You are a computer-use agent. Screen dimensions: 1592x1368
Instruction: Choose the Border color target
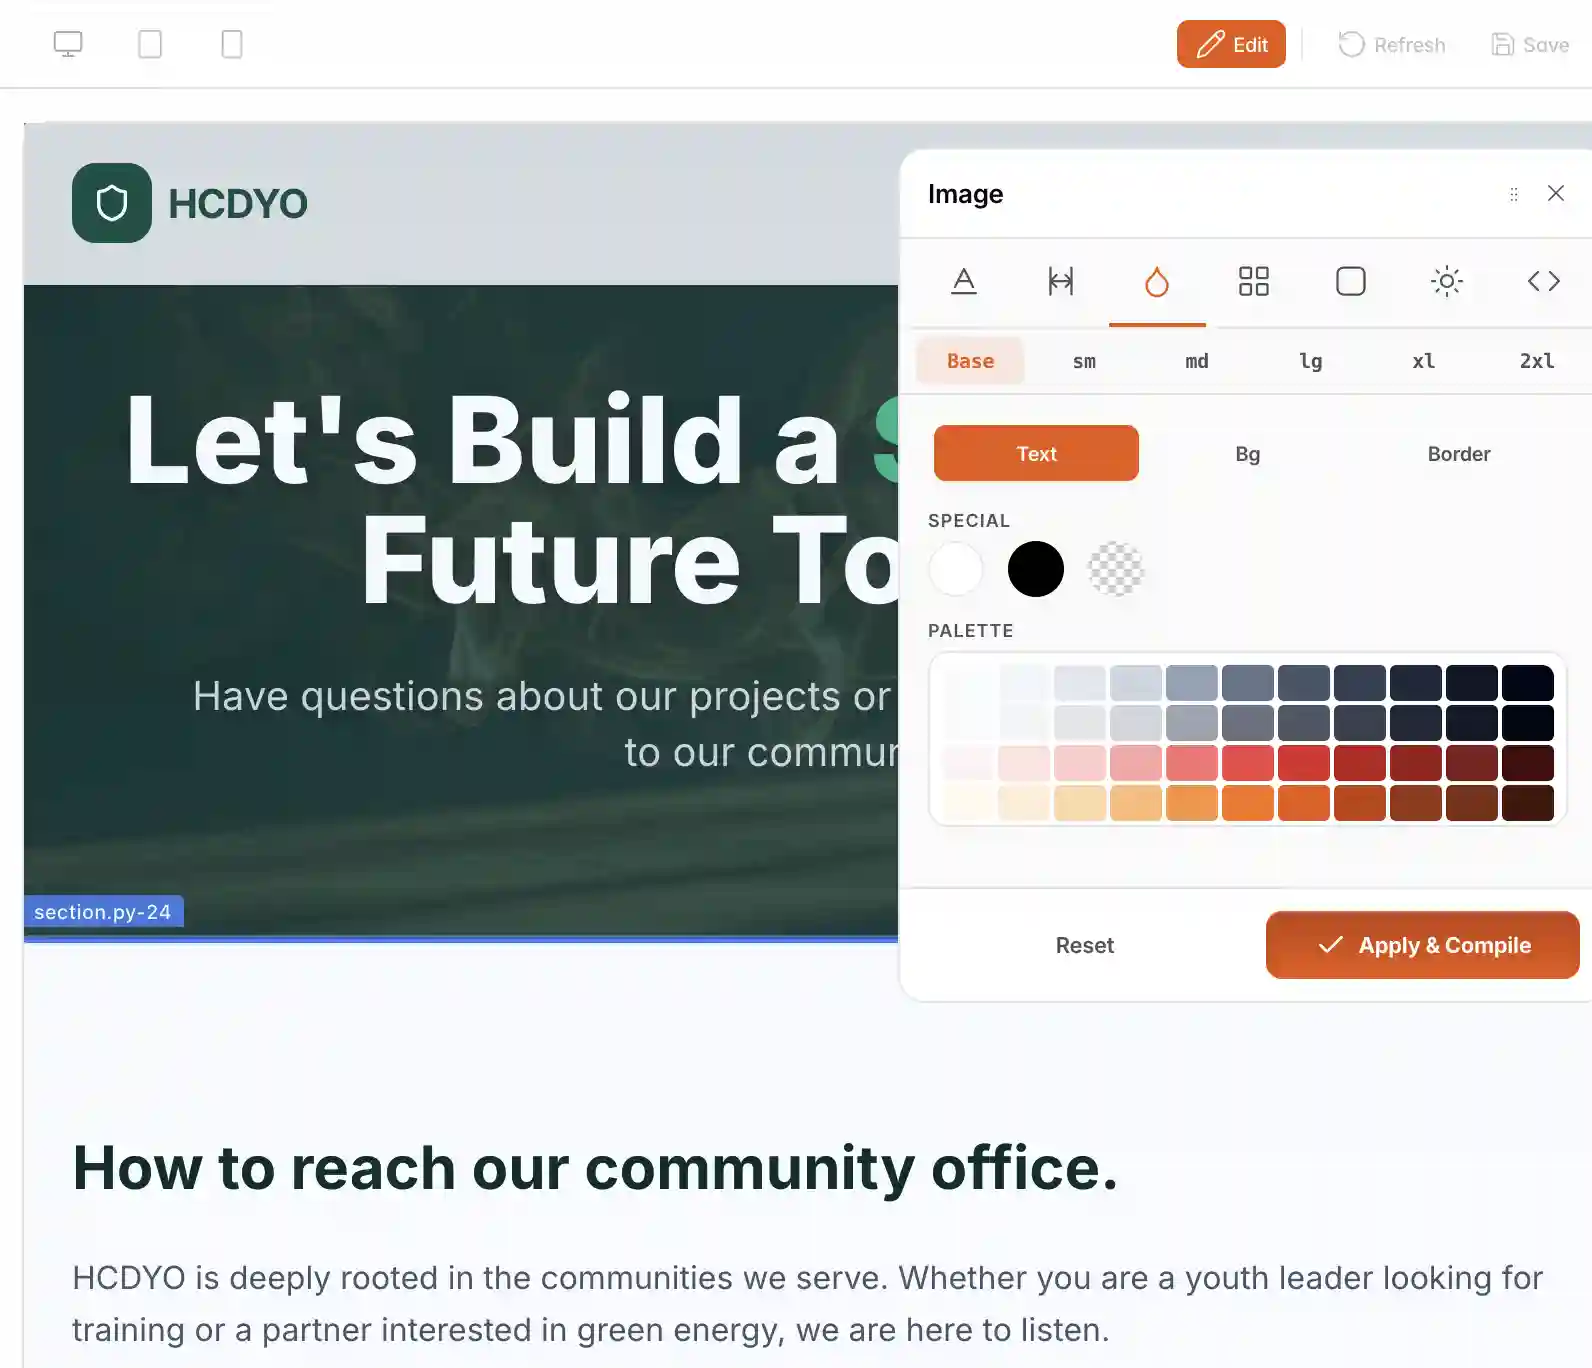click(x=1459, y=453)
